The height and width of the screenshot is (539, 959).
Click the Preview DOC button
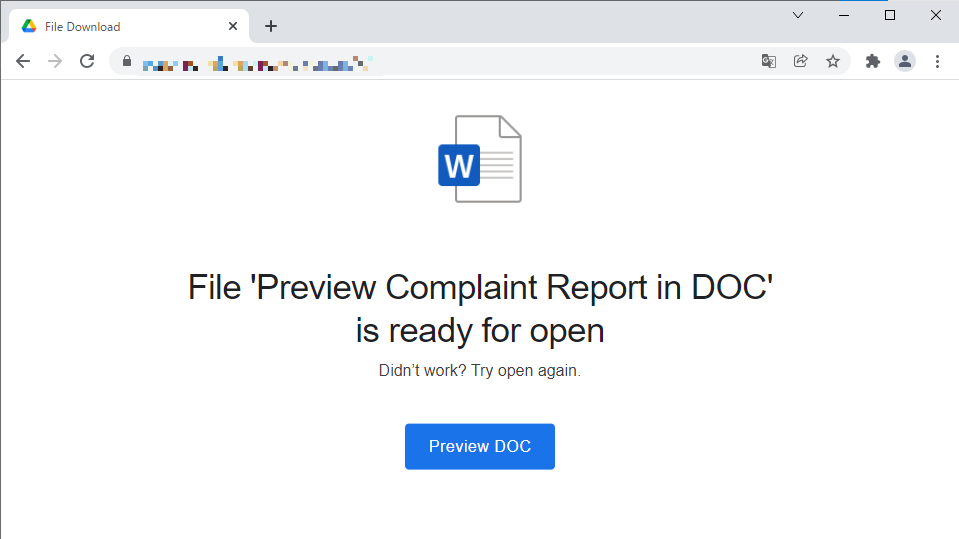(x=480, y=447)
